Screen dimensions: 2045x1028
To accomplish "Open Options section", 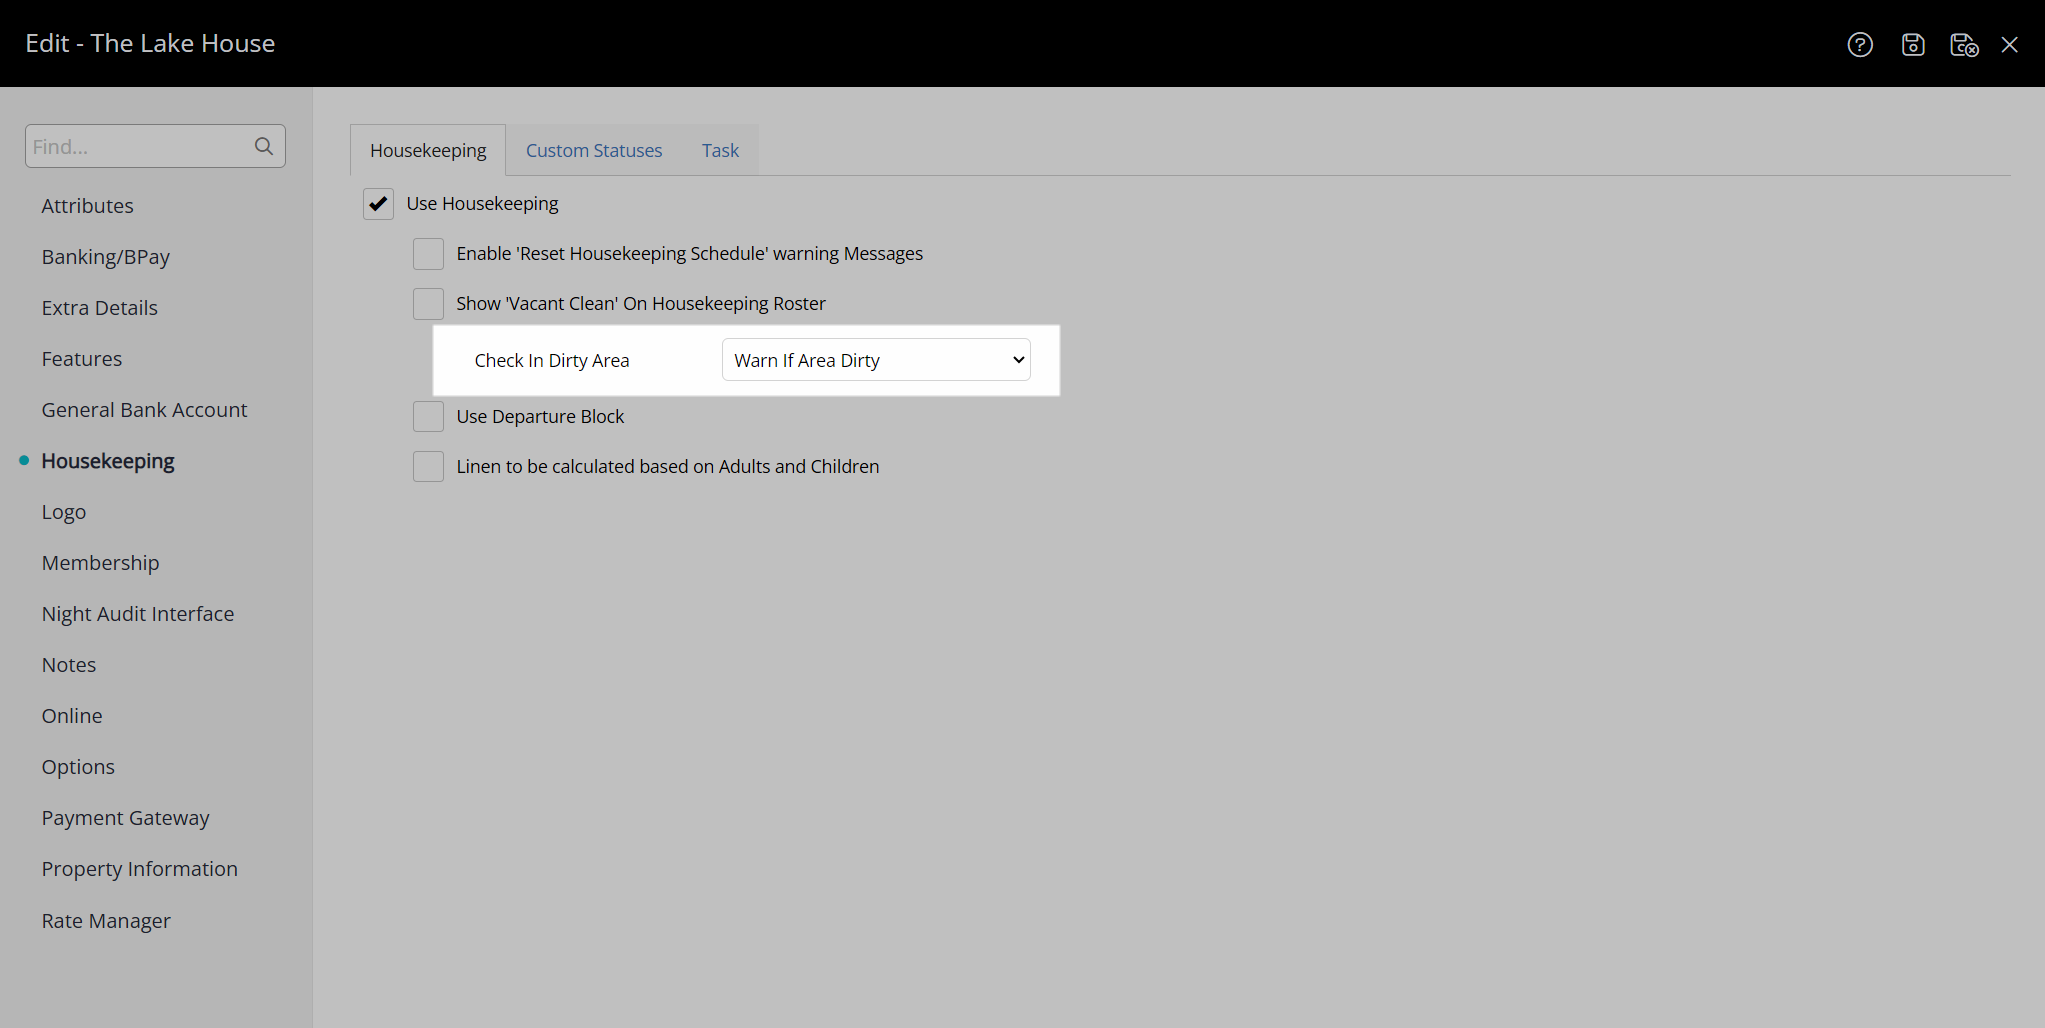I will 78,767.
